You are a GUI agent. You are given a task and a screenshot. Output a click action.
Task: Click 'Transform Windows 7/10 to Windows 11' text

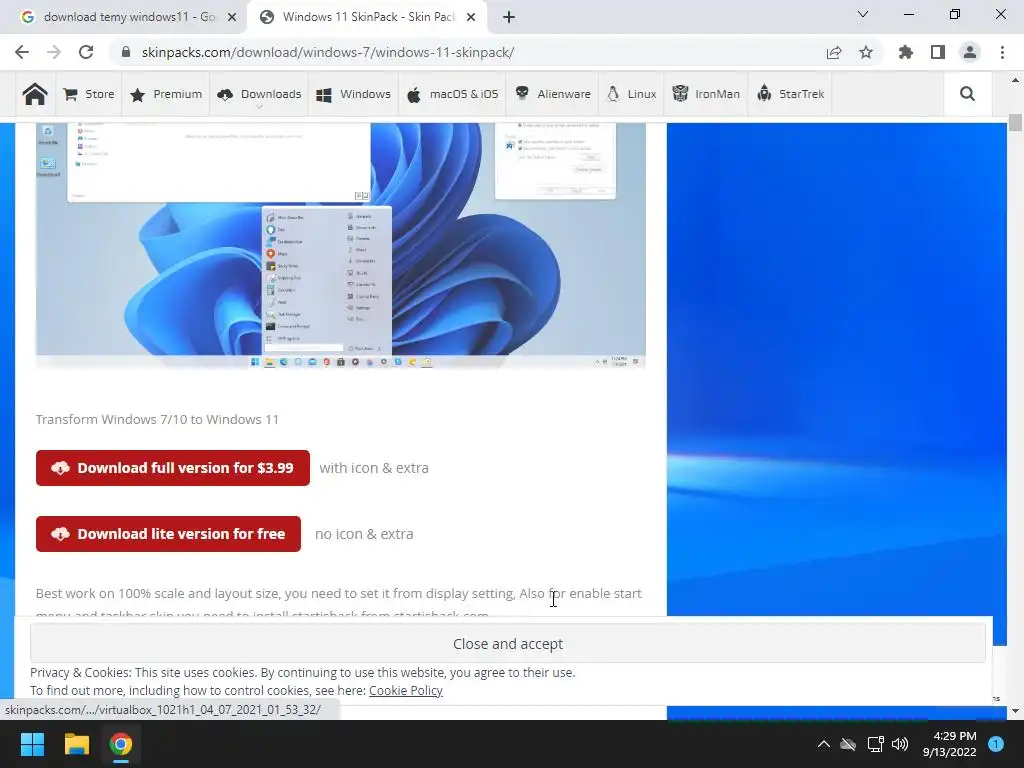157,419
